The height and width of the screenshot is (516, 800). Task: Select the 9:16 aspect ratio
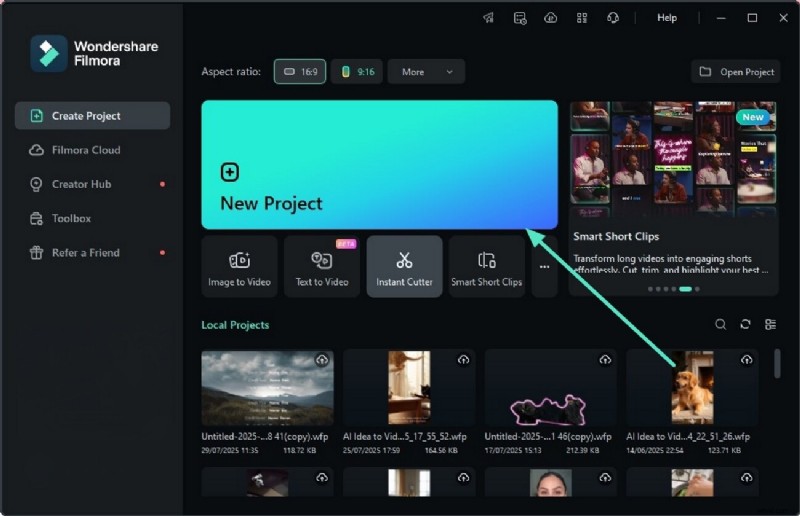pos(357,72)
